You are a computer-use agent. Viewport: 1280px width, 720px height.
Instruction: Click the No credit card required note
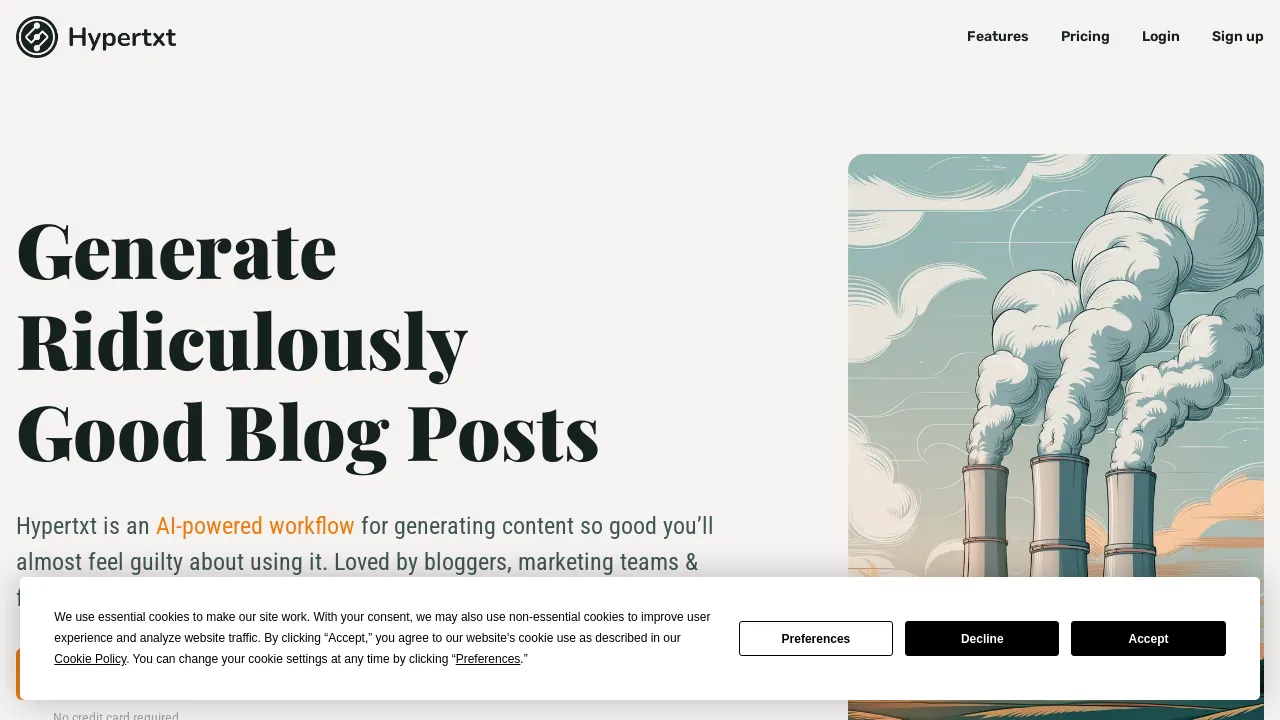(x=116, y=715)
